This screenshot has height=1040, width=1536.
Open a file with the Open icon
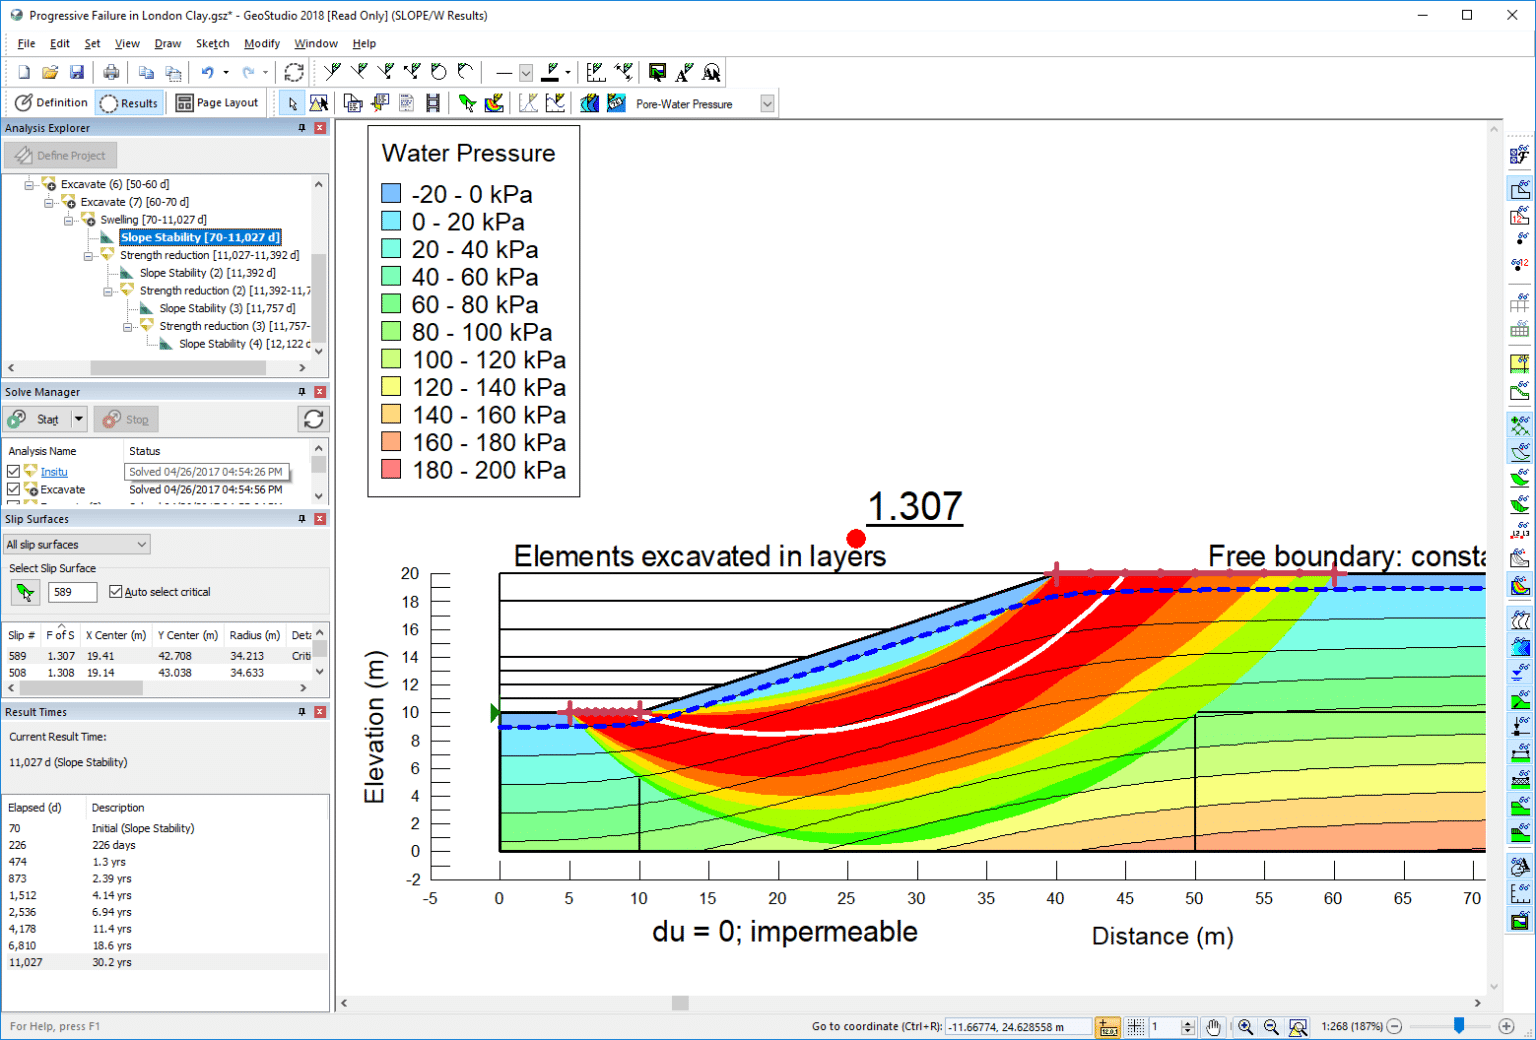(x=50, y=71)
